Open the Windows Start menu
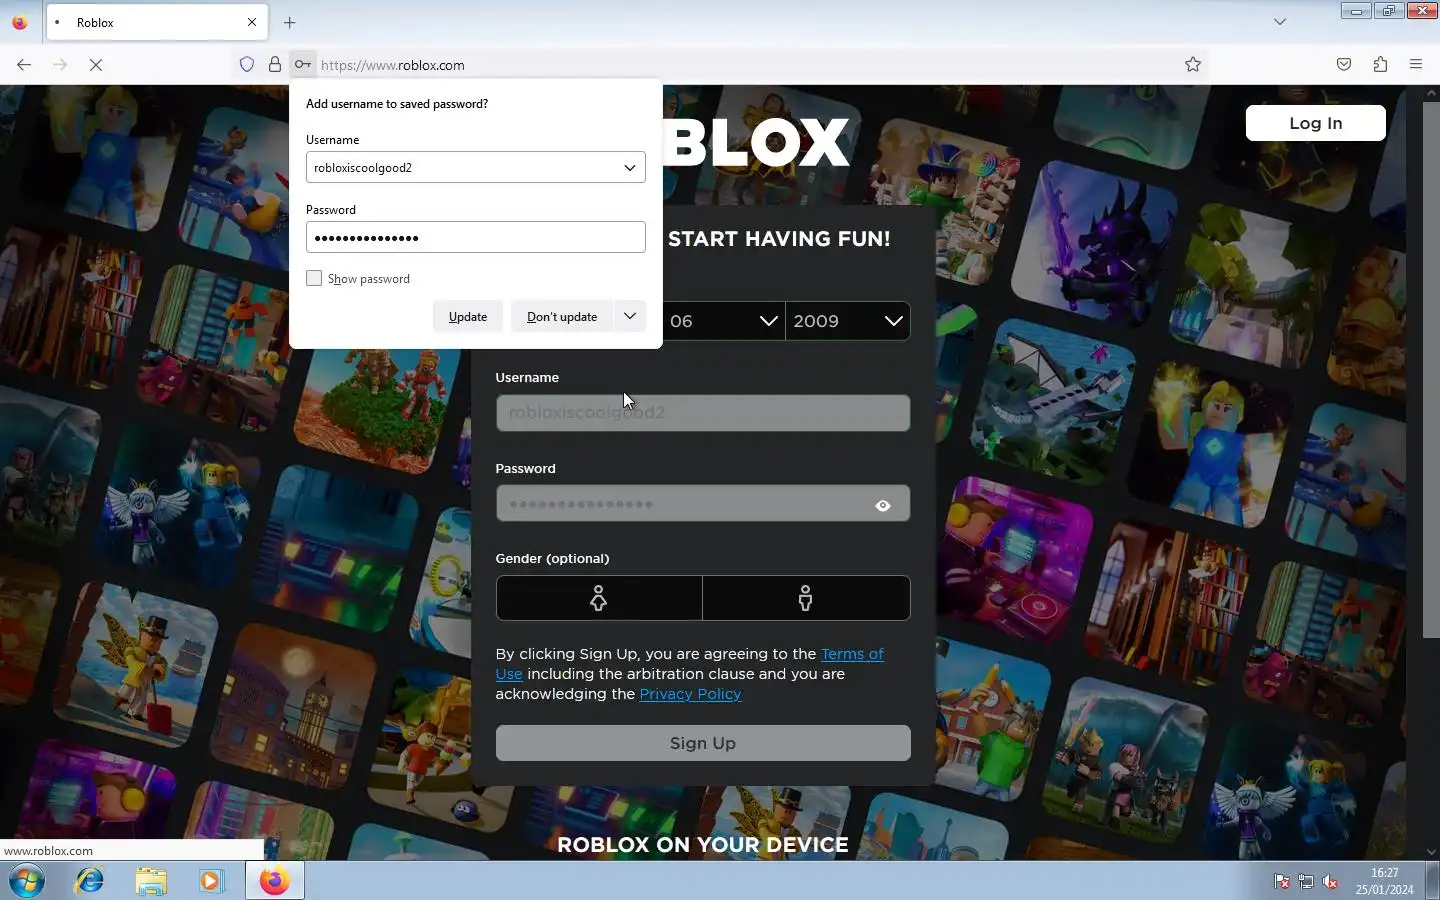 pyautogui.click(x=27, y=881)
